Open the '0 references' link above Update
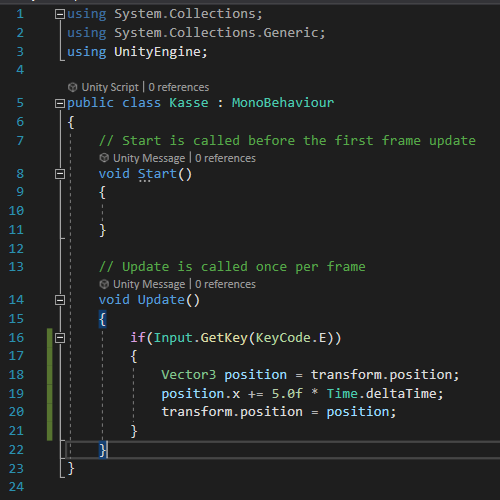The width and height of the screenshot is (500, 500). (225, 284)
